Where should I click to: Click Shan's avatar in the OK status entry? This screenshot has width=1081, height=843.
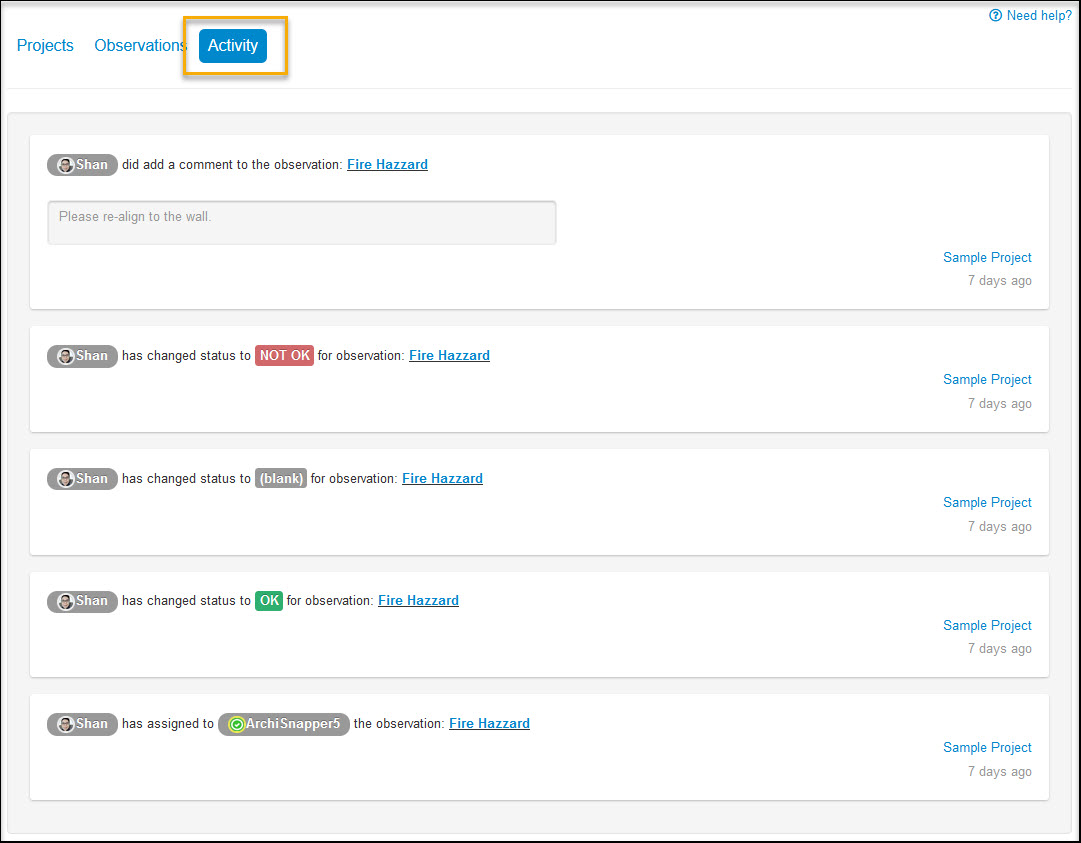pyautogui.click(x=66, y=601)
